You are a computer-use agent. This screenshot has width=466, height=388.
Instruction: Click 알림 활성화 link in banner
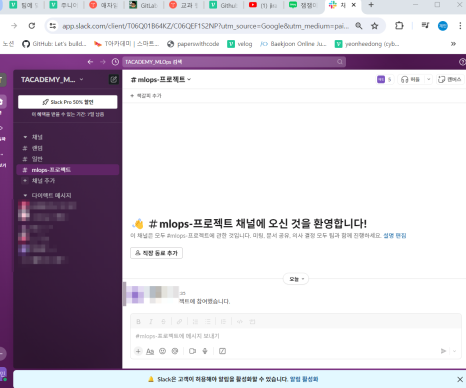tap(304, 379)
